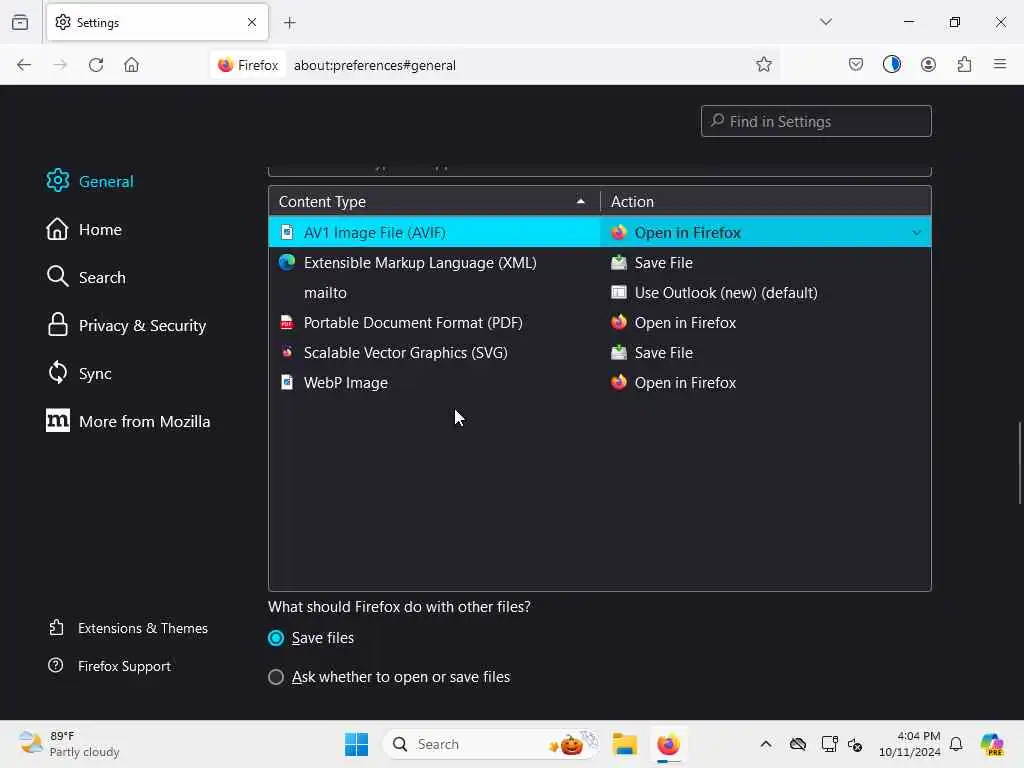Click the Firefox identity badge in address bar
Screen dimensions: 1024x768
click(x=248, y=65)
